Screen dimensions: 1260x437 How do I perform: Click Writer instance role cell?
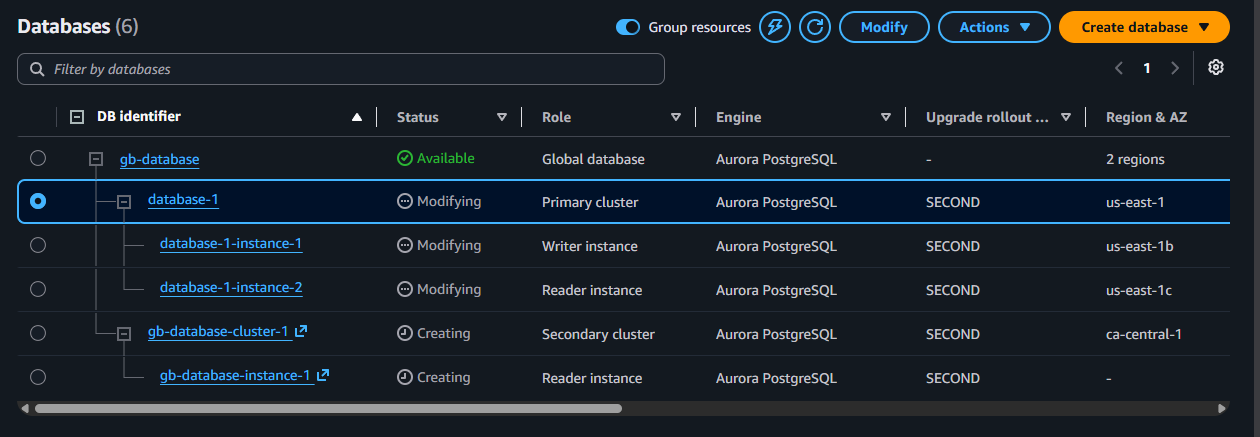pyautogui.click(x=590, y=246)
